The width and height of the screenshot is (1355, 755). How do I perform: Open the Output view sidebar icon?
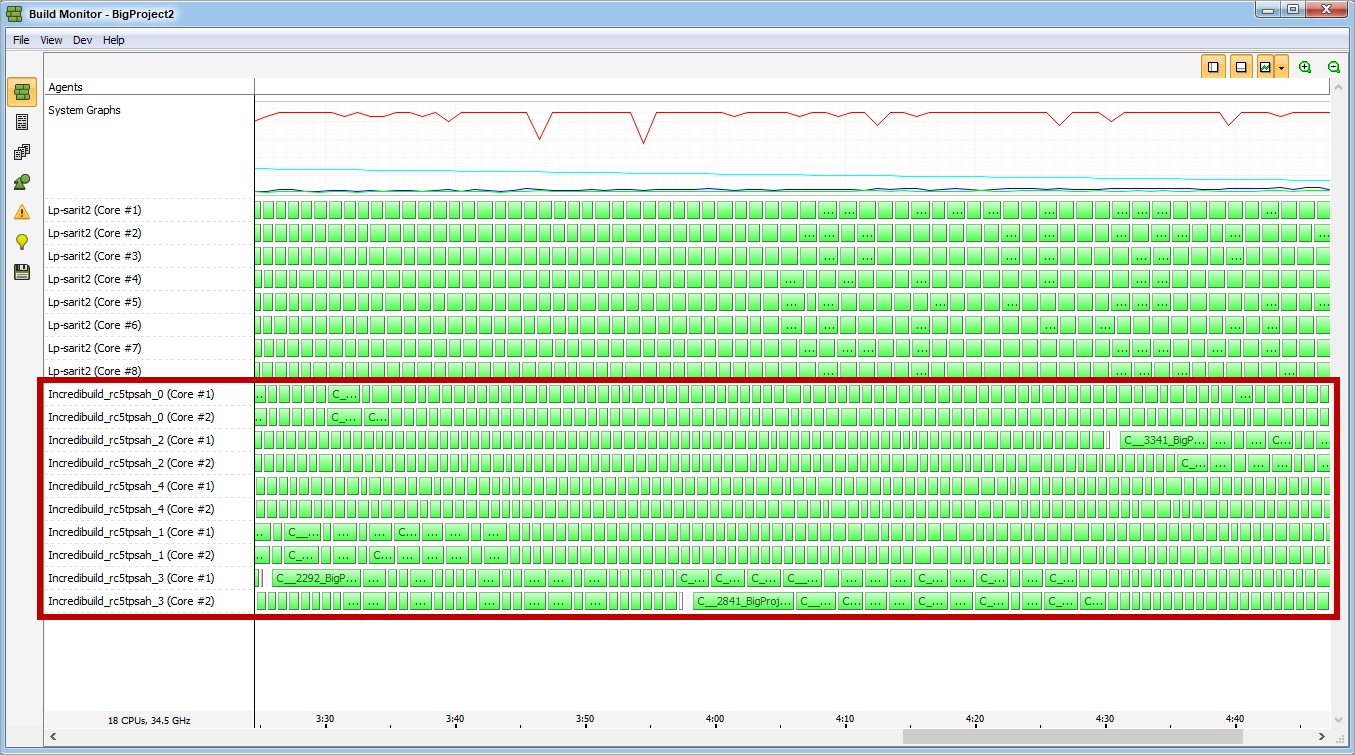[22, 122]
